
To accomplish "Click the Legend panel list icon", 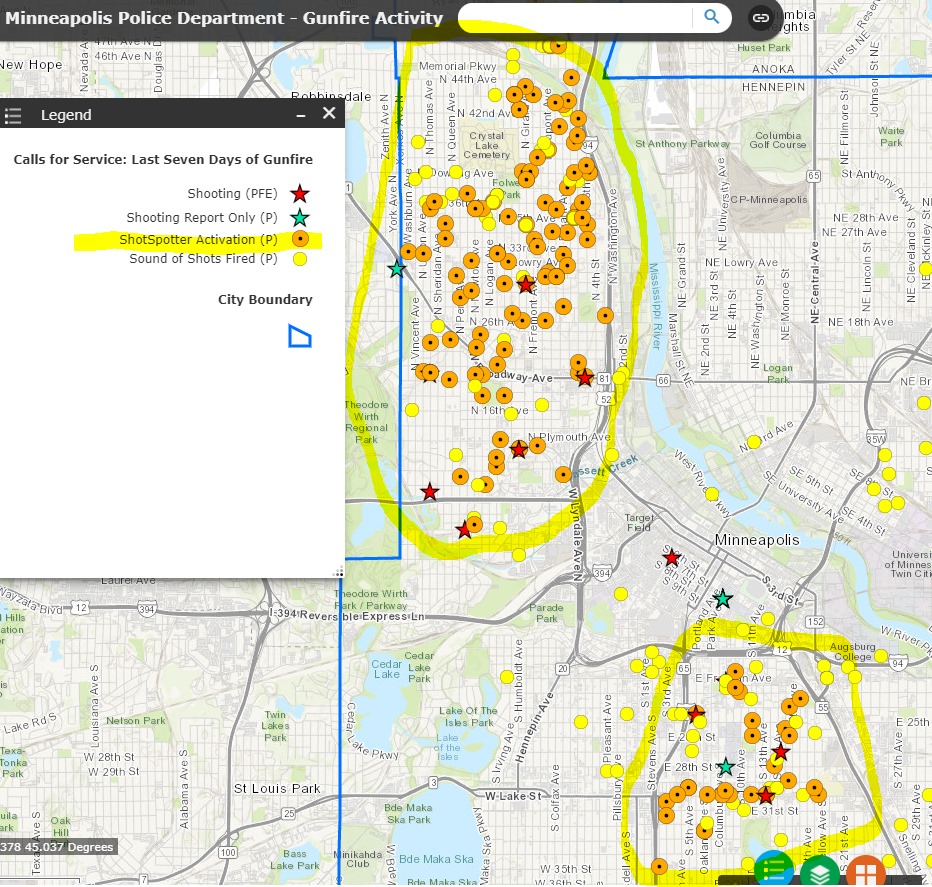I will pos(13,115).
